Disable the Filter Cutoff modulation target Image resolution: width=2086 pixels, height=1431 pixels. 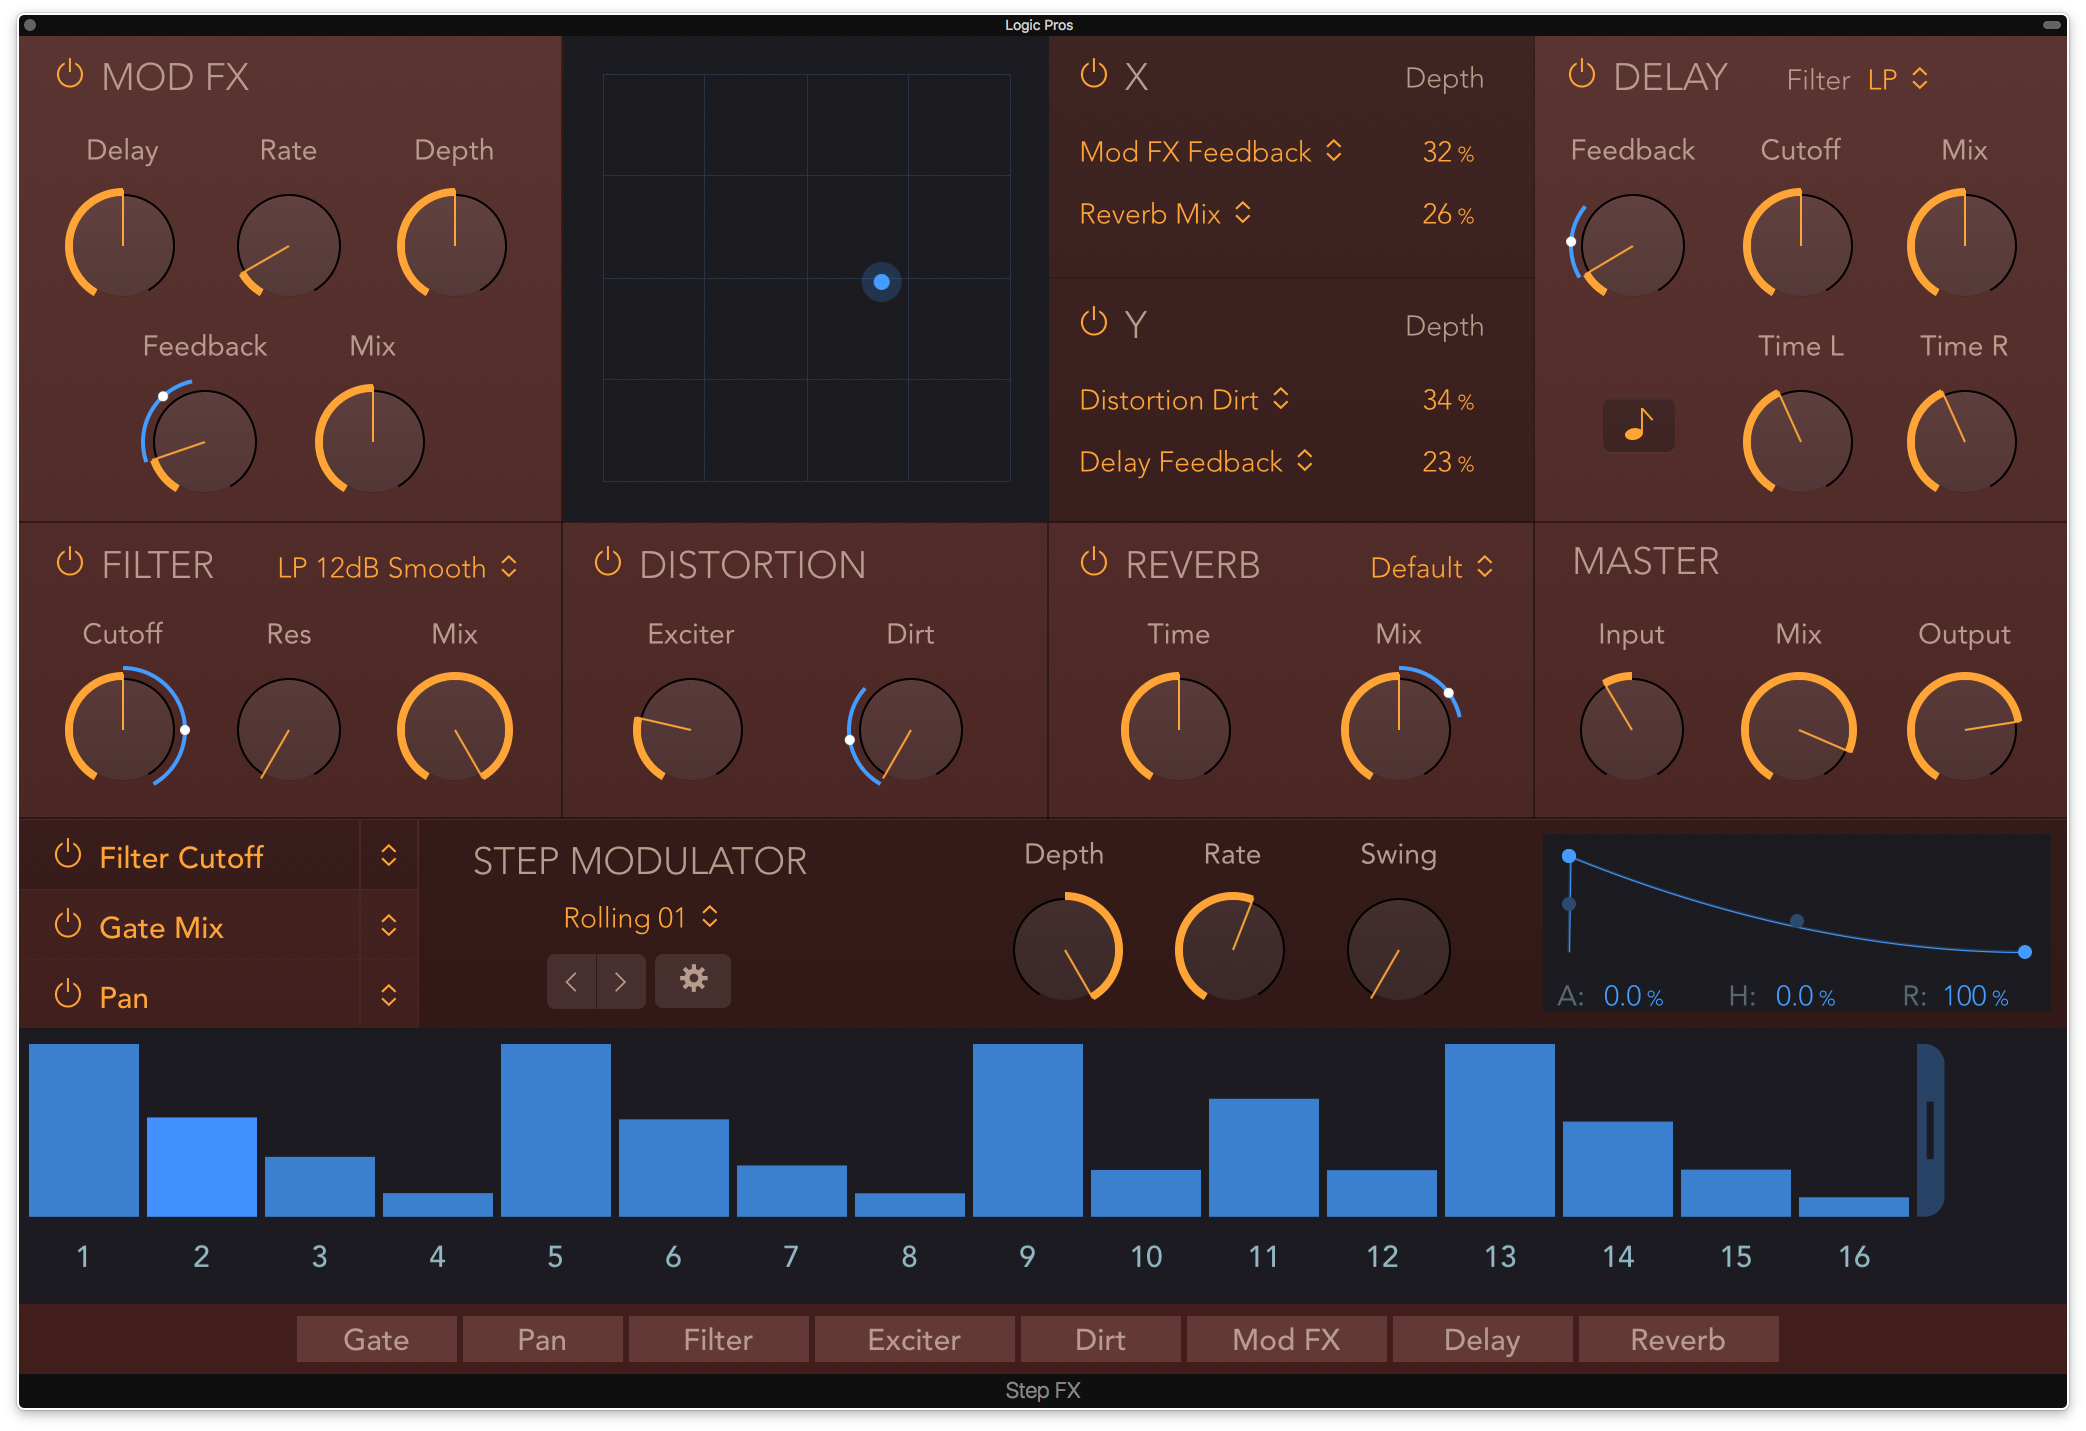68,855
